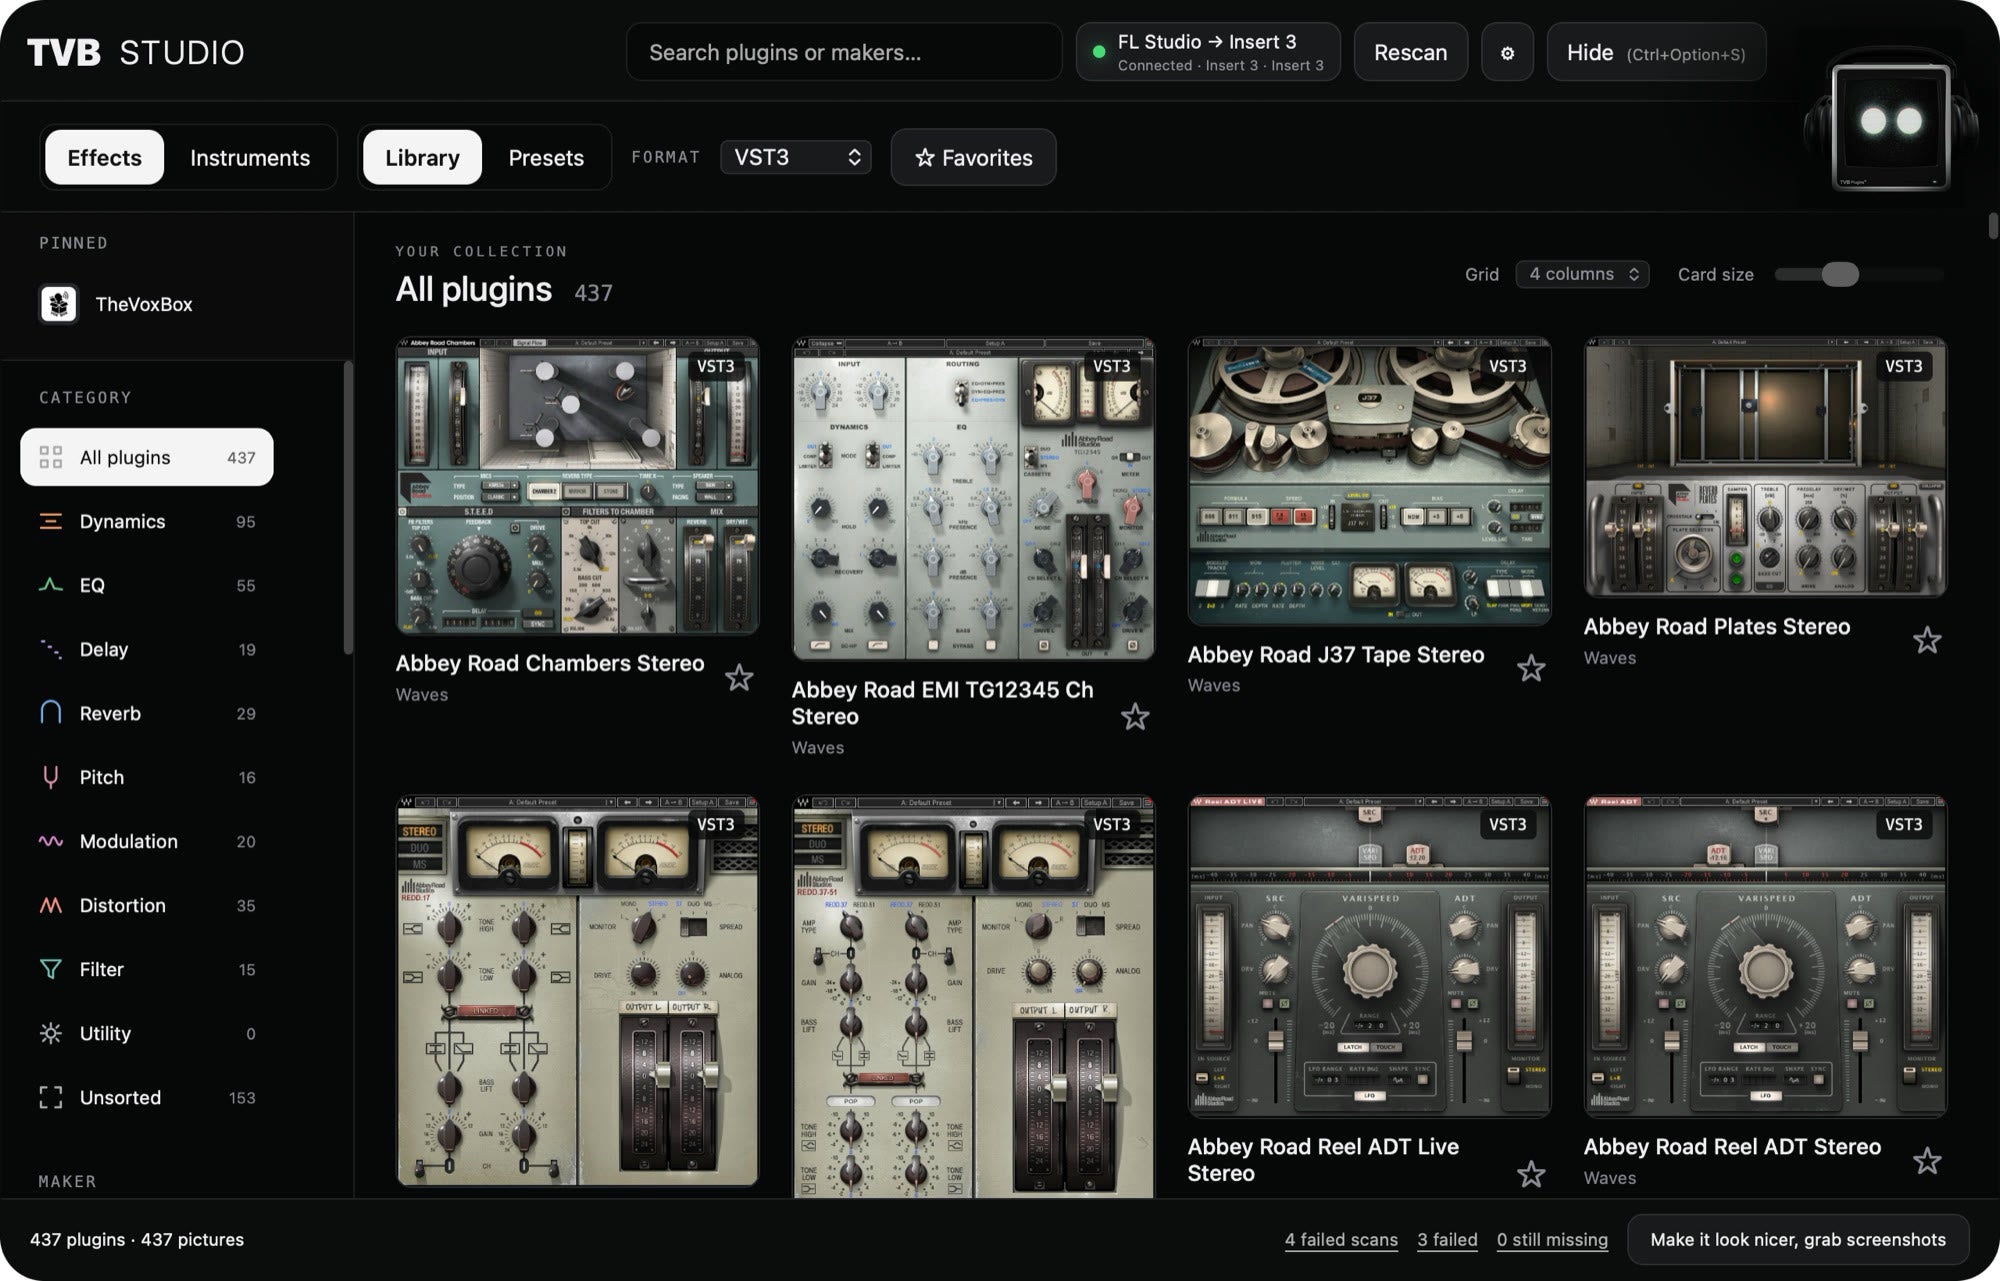
Task: Favorite Abbey Road Reel ADT Live Stereo
Action: coord(1531,1174)
